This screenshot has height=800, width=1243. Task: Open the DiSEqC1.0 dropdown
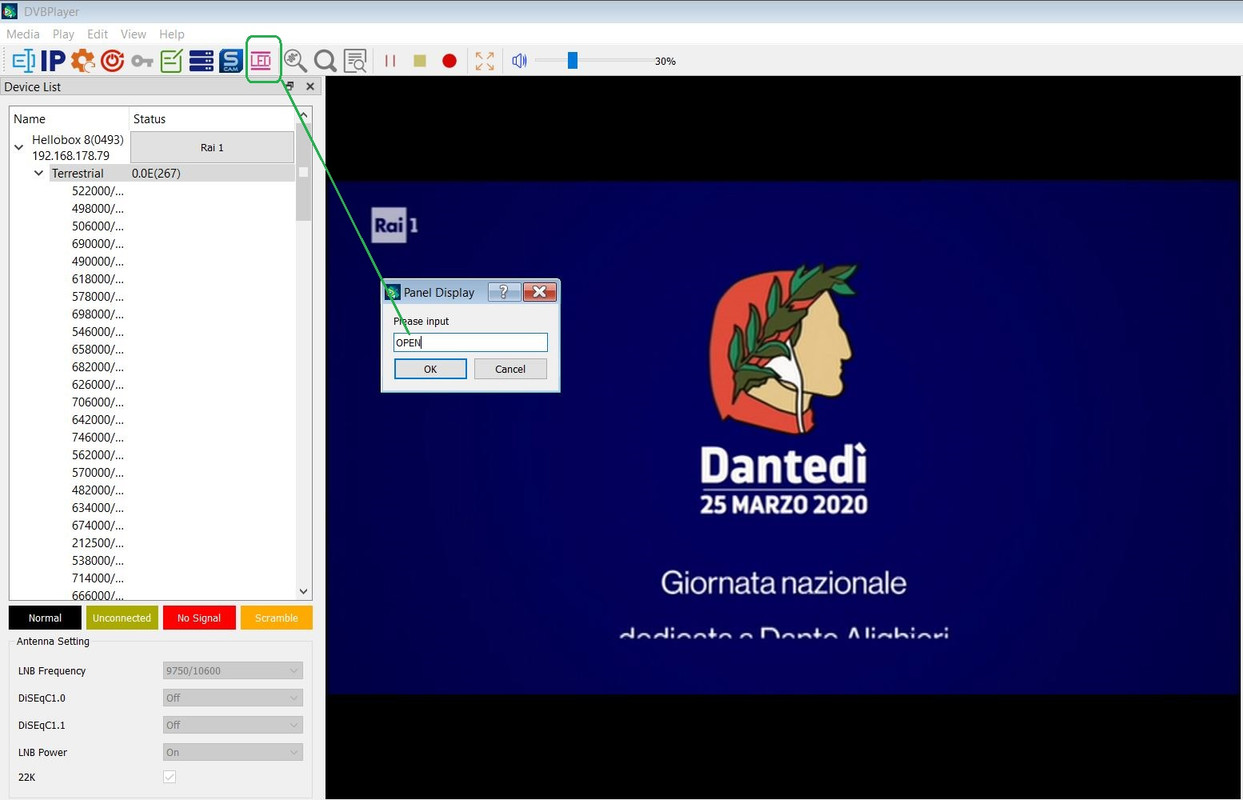tap(232, 698)
